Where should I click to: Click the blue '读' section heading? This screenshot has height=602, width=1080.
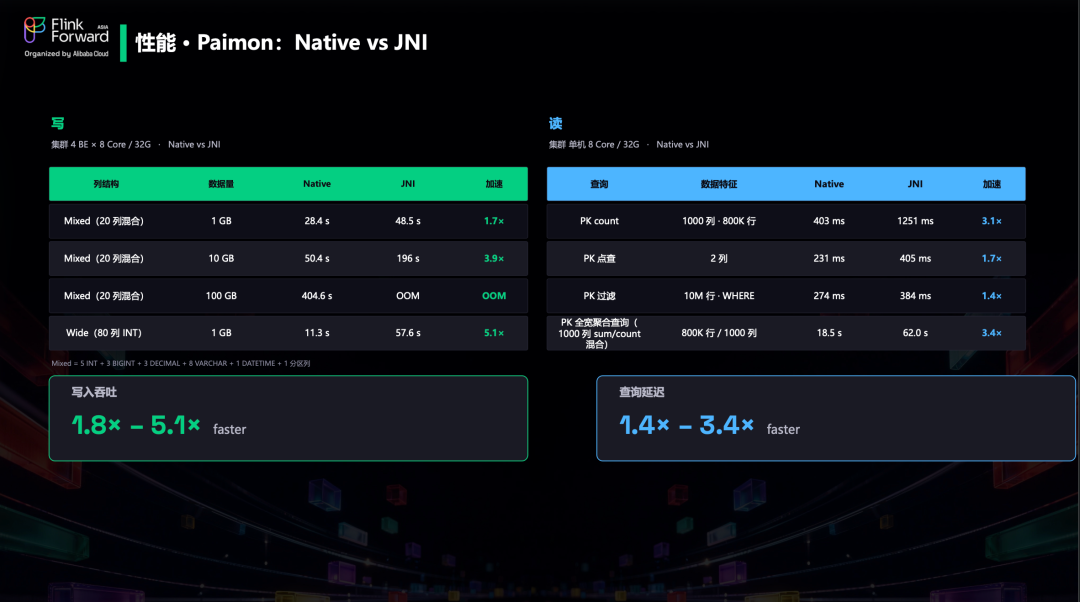click(555, 123)
